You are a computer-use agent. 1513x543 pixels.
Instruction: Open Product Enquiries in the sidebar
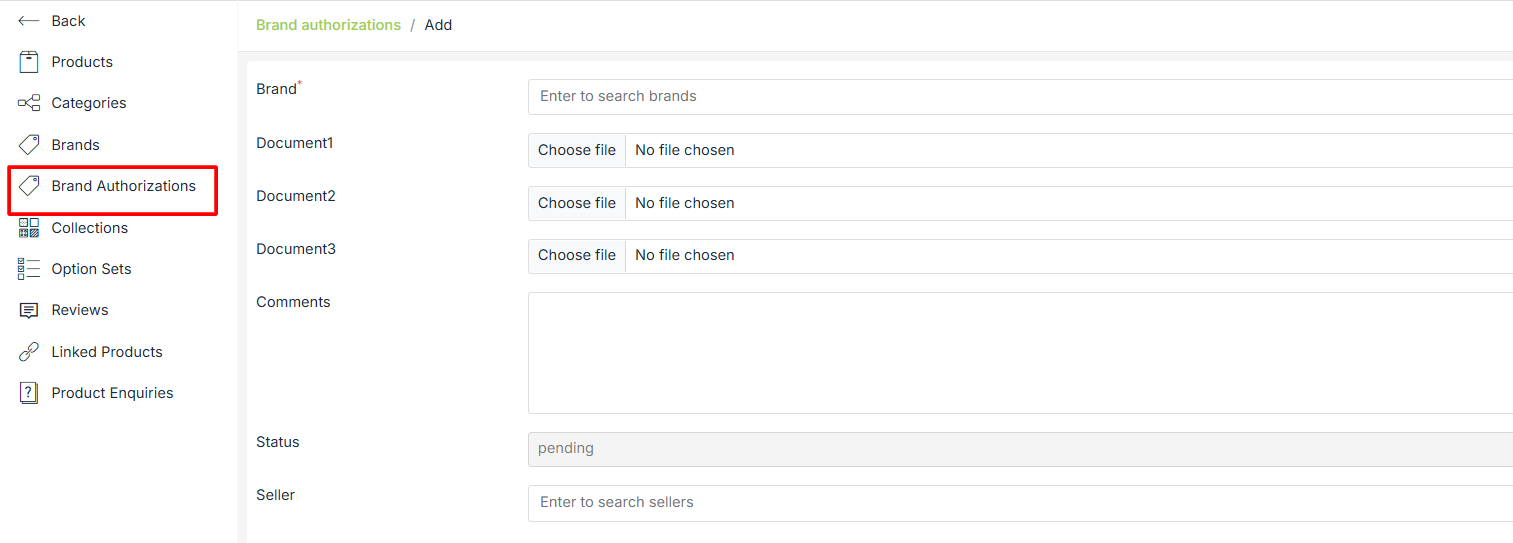click(x=112, y=393)
